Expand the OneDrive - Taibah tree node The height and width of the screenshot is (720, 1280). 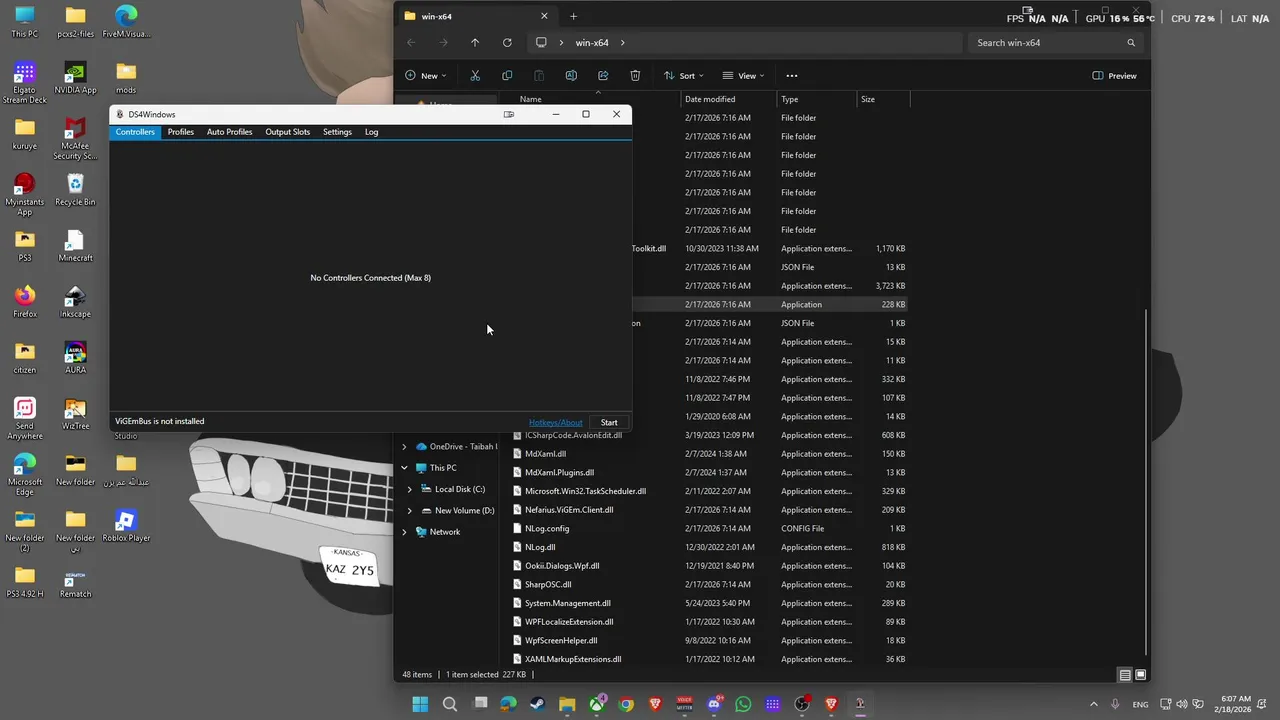[x=404, y=447]
